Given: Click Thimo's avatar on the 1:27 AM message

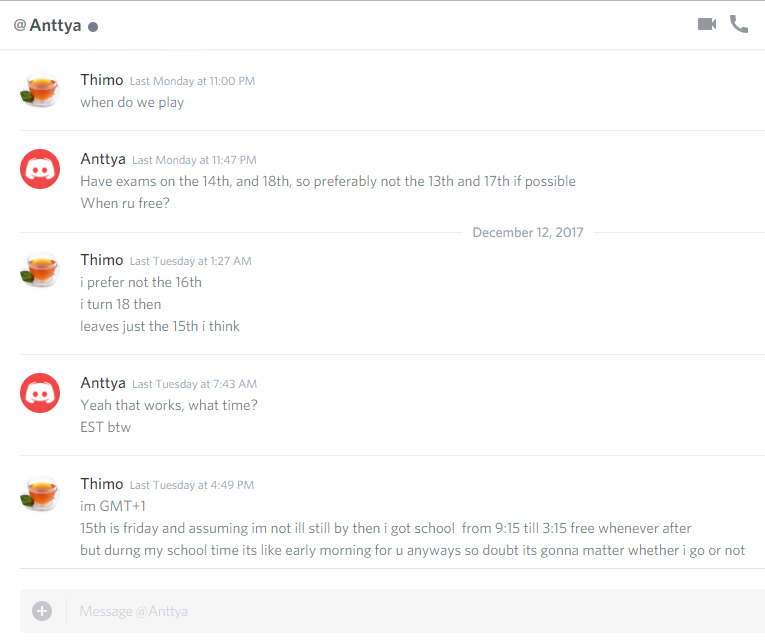Looking at the screenshot, I should pyautogui.click(x=40, y=270).
